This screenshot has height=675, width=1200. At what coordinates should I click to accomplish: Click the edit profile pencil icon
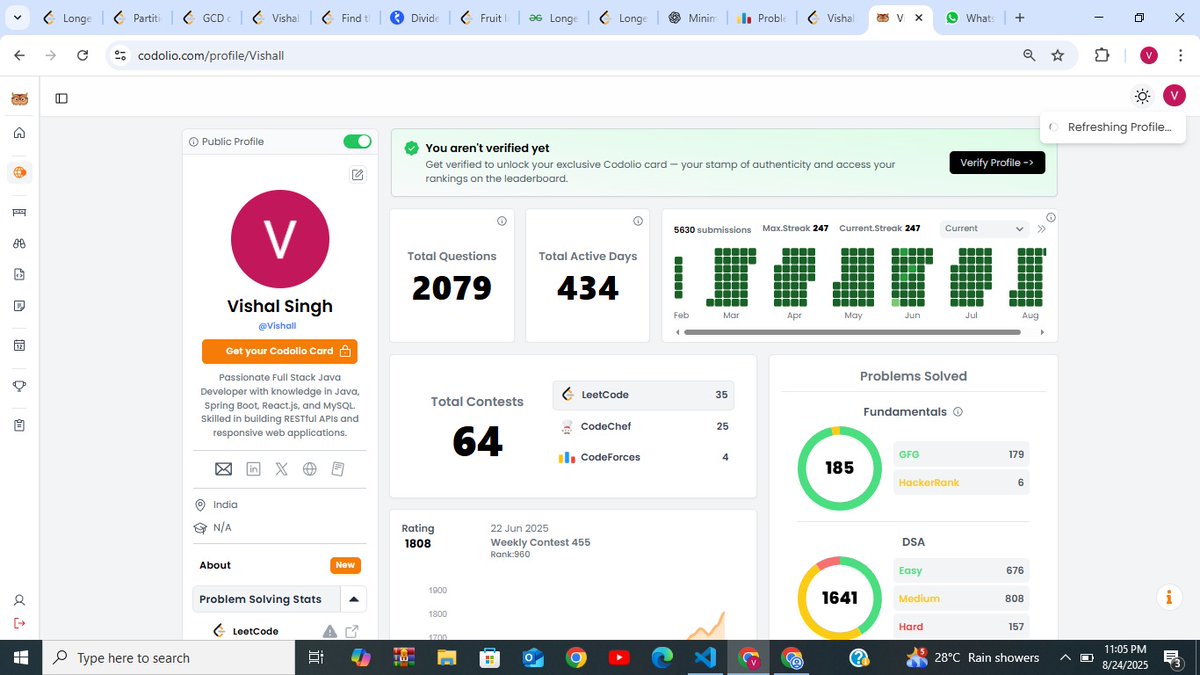pyautogui.click(x=357, y=175)
